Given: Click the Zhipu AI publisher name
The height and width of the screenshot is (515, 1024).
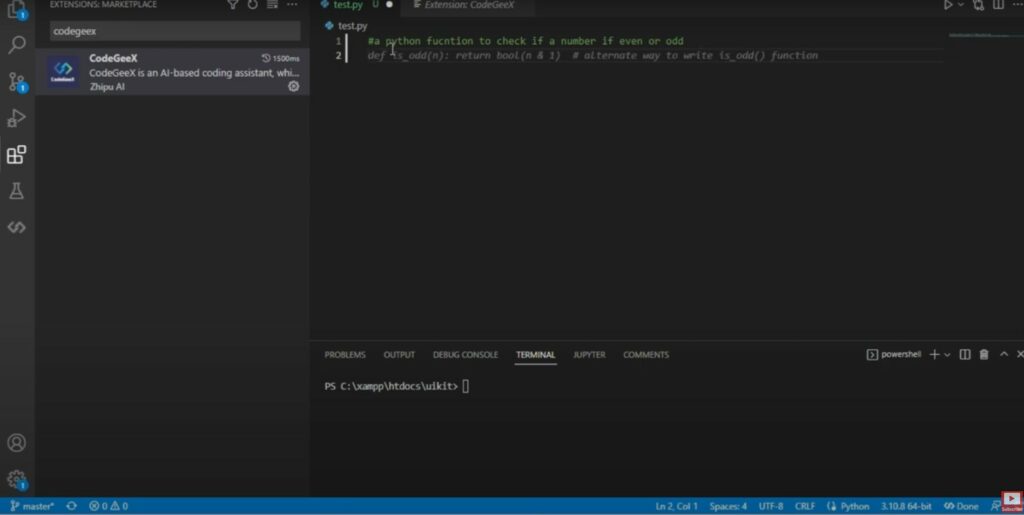Looking at the screenshot, I should coord(107,86).
